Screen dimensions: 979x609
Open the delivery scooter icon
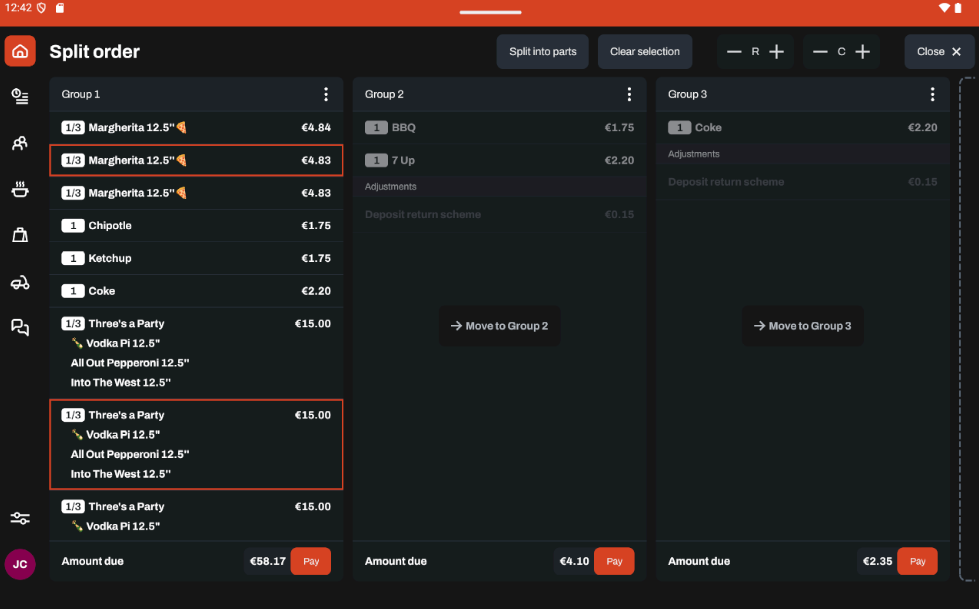point(20,282)
